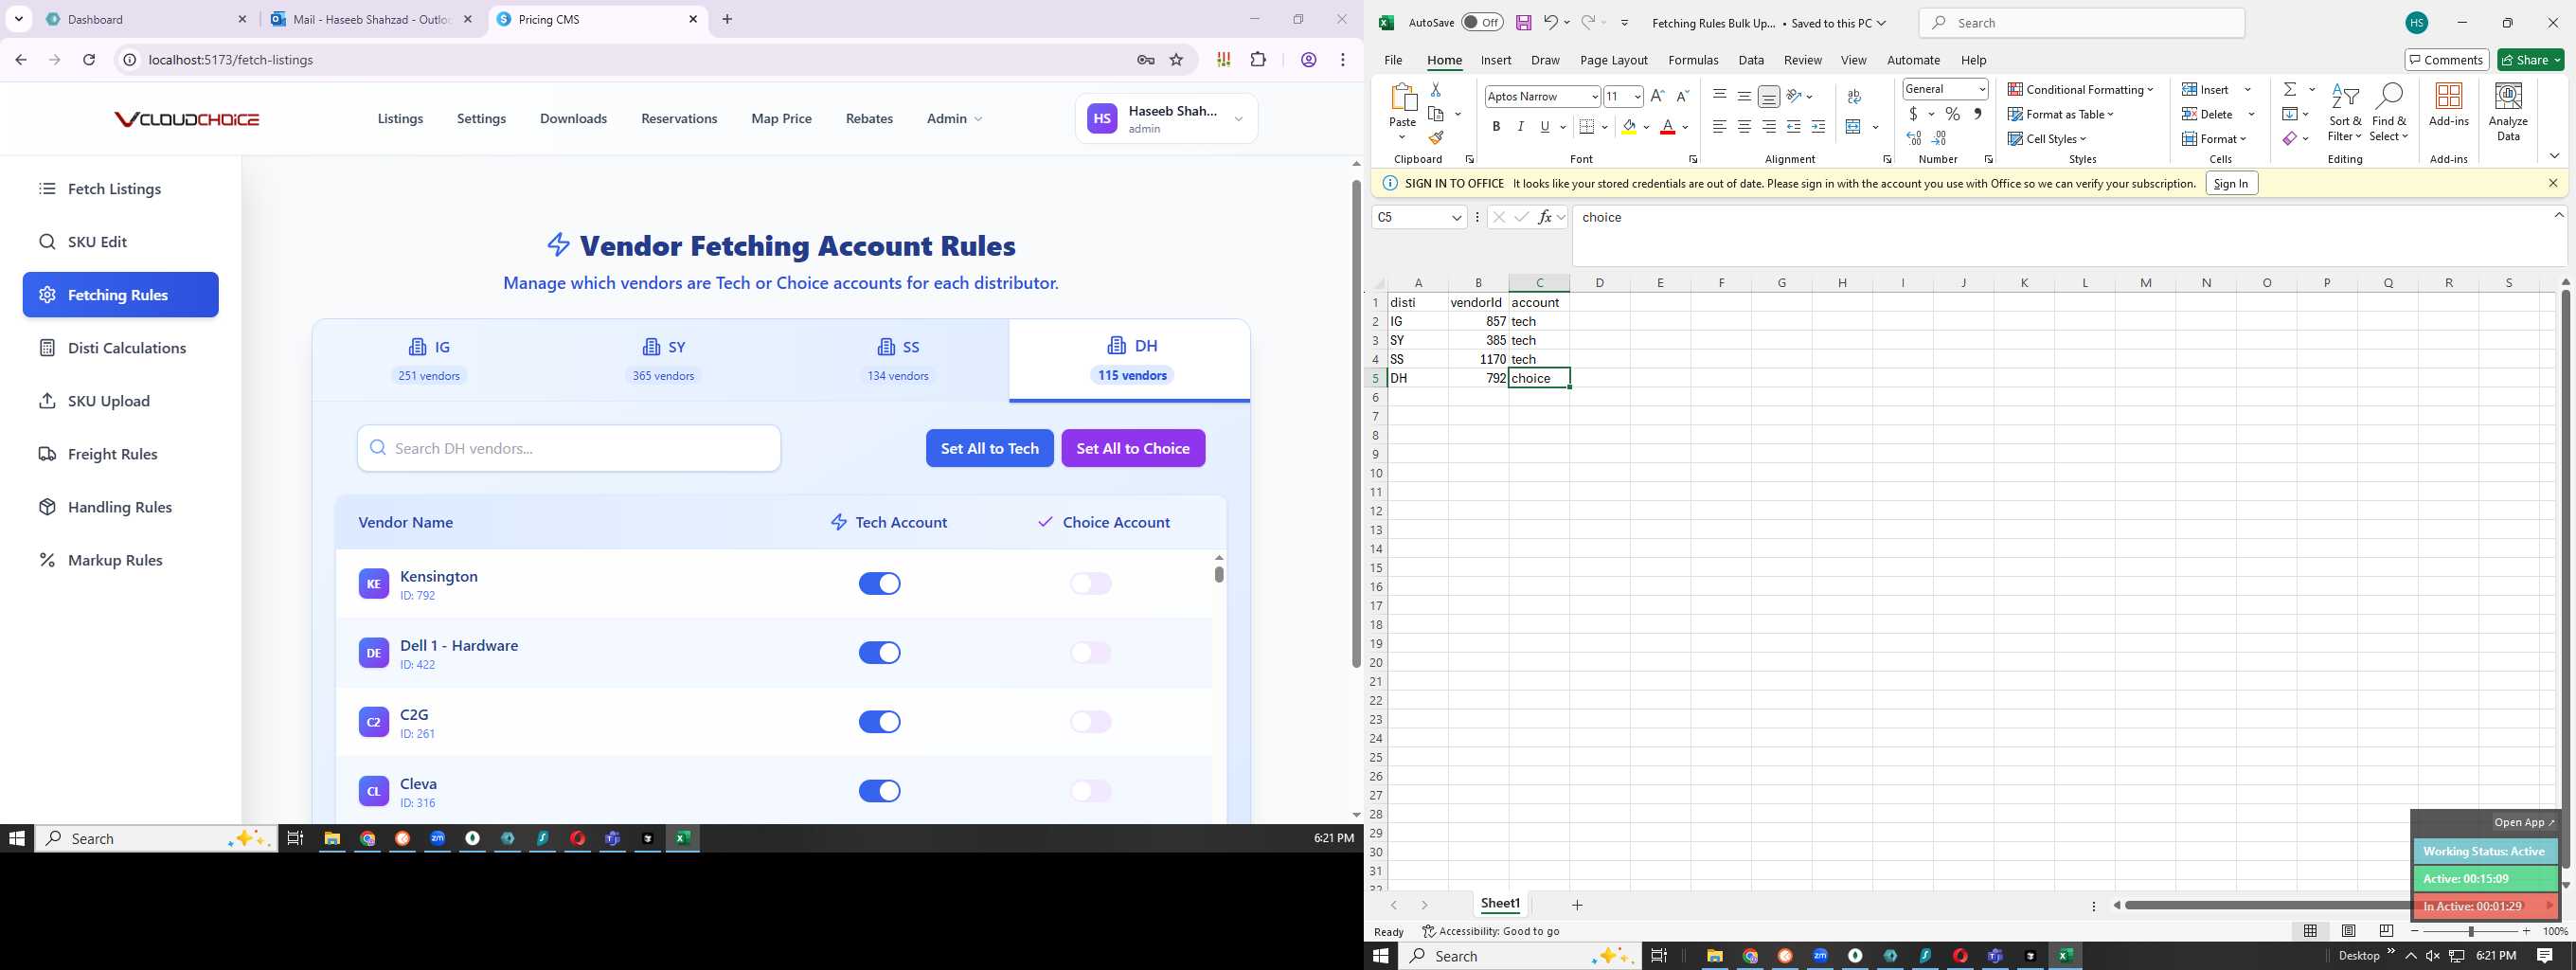The height and width of the screenshot is (970, 2576).
Task: Click the Increase Font Size icon
Action: [1657, 96]
